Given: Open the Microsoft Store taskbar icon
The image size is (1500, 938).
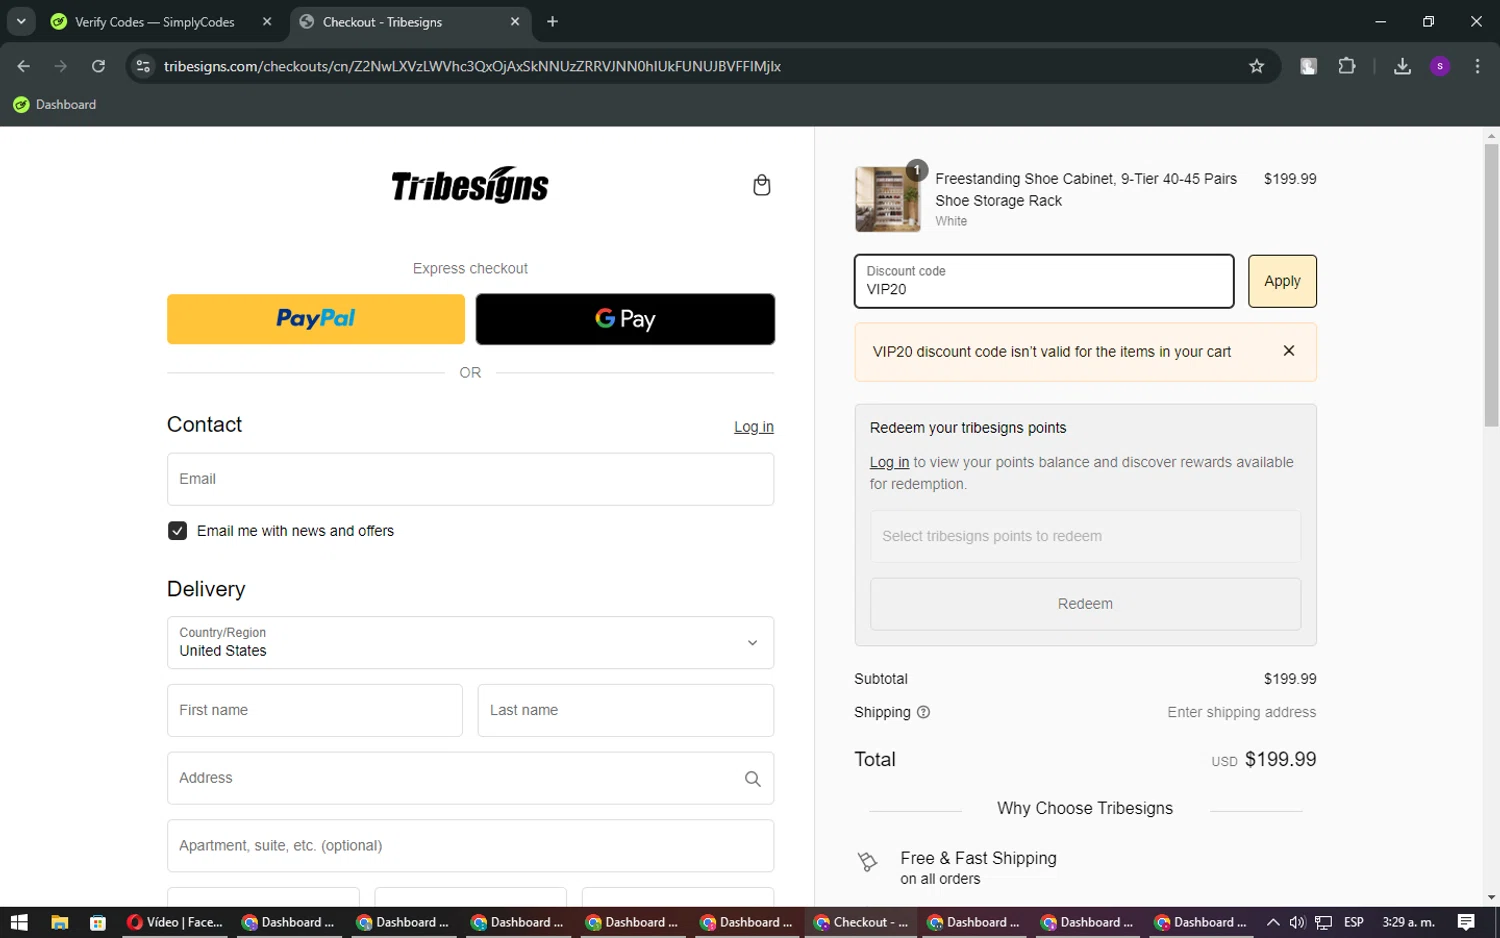Looking at the screenshot, I should (x=97, y=922).
